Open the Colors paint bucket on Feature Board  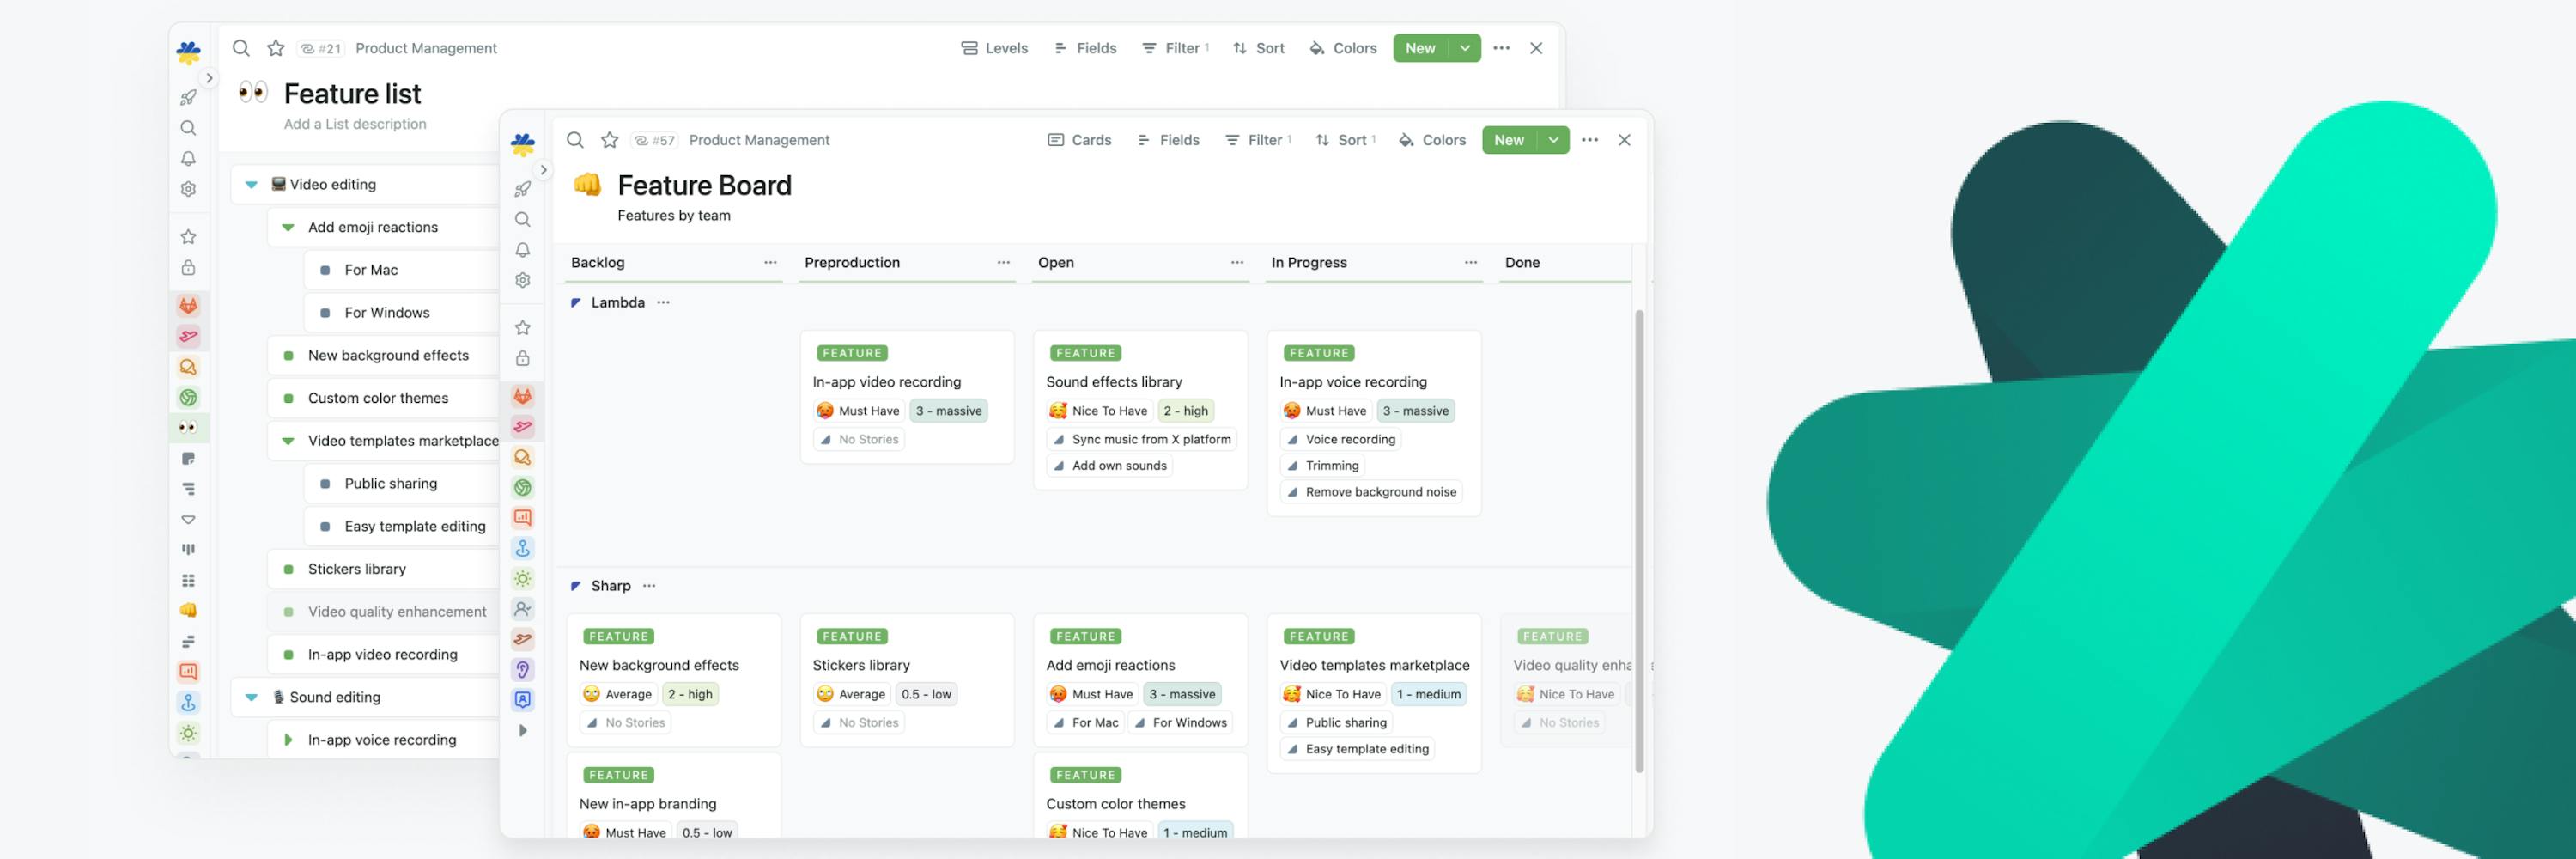1432,140
